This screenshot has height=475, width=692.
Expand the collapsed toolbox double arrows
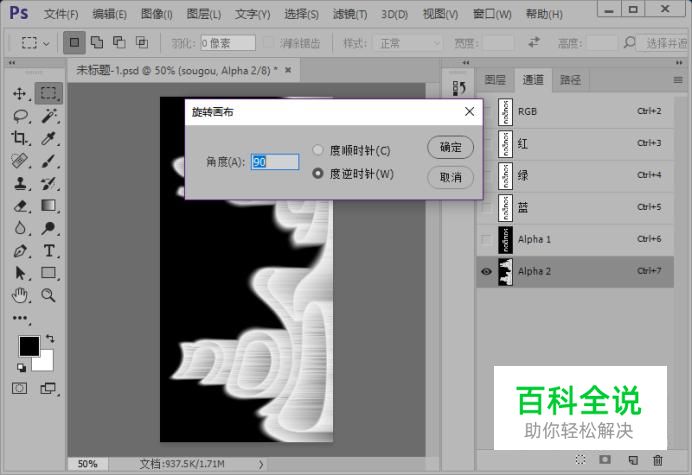click(x=12, y=63)
